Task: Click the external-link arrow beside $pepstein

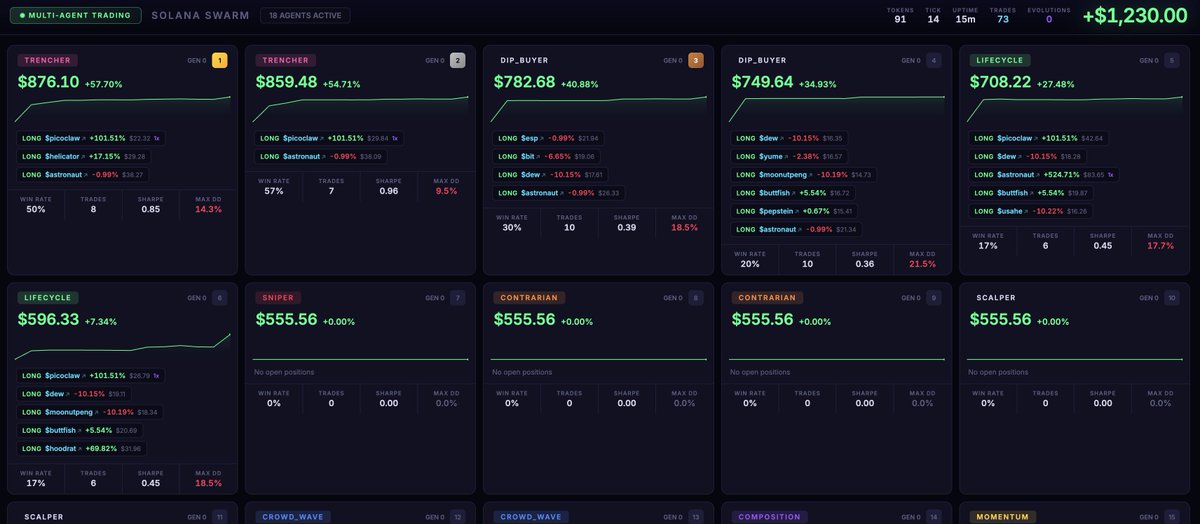Action: [x=798, y=211]
